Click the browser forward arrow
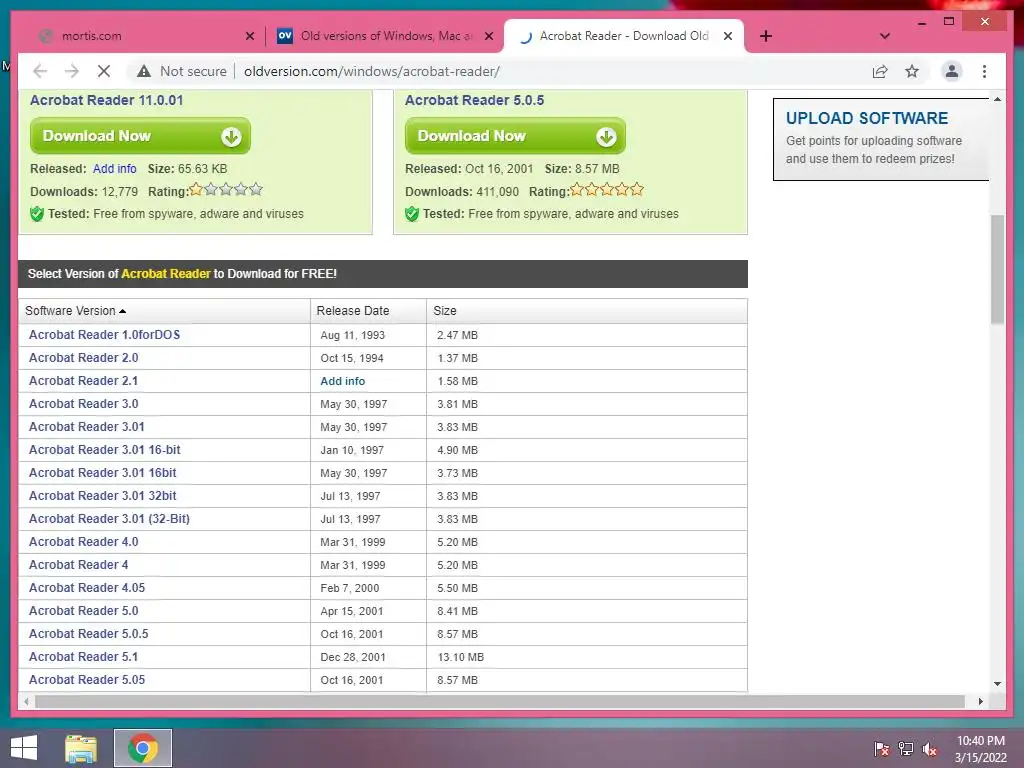Image resolution: width=1024 pixels, height=768 pixels. click(x=72, y=71)
